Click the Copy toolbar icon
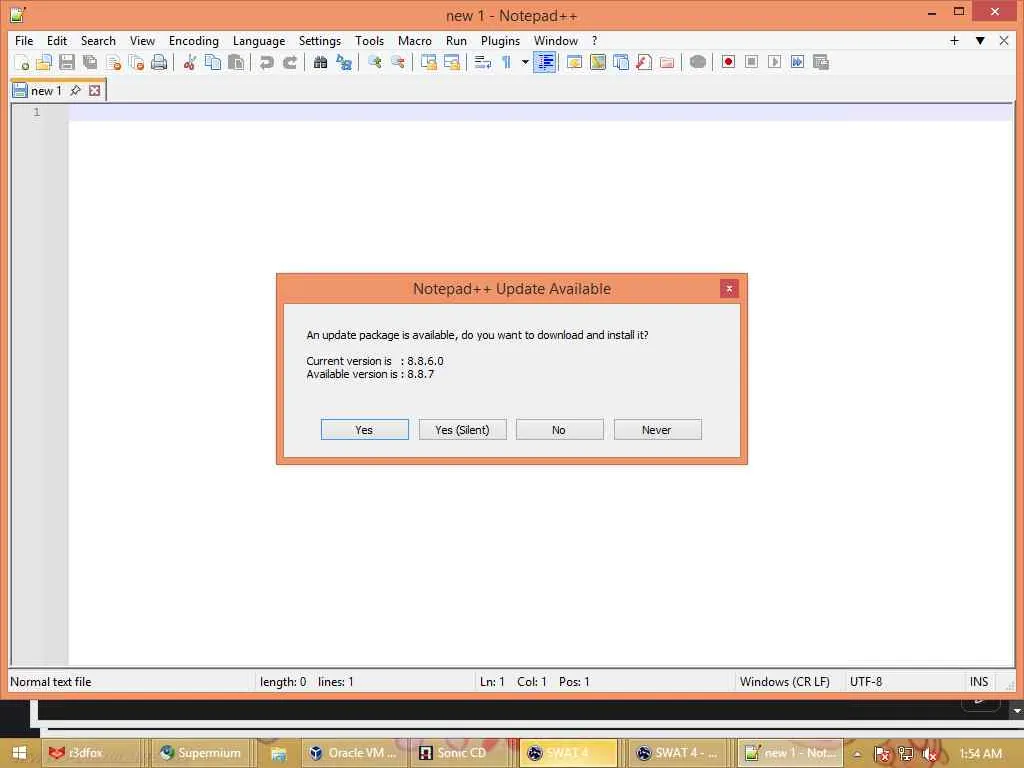 [212, 62]
